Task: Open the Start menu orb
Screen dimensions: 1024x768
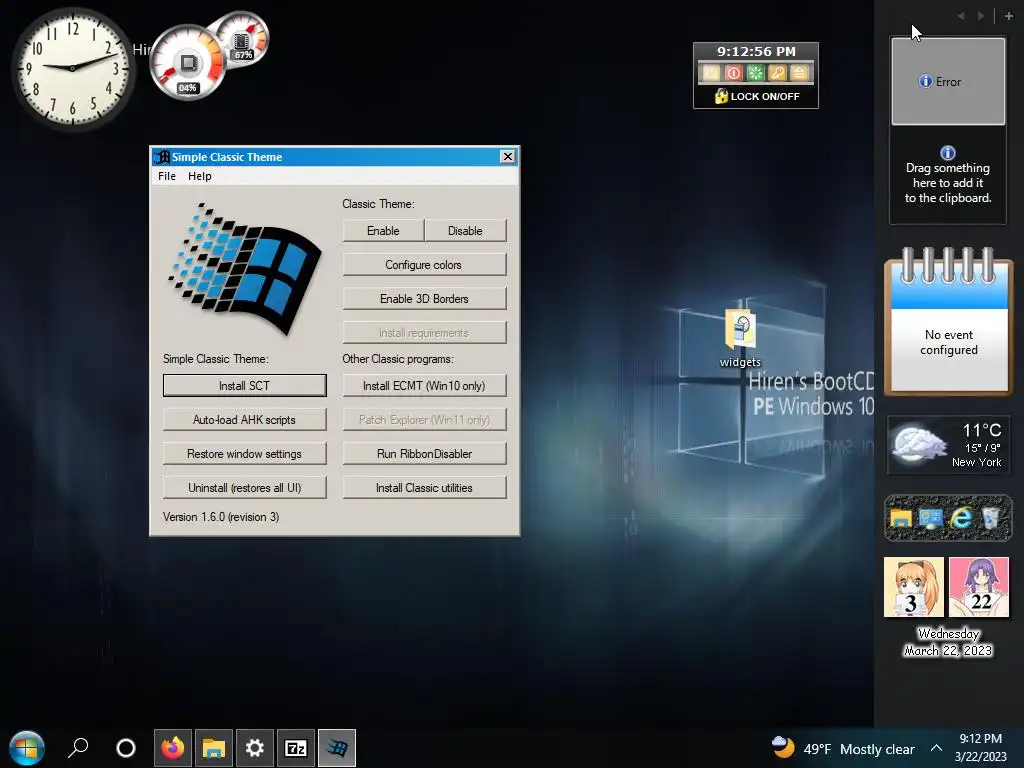Action: click(x=27, y=748)
